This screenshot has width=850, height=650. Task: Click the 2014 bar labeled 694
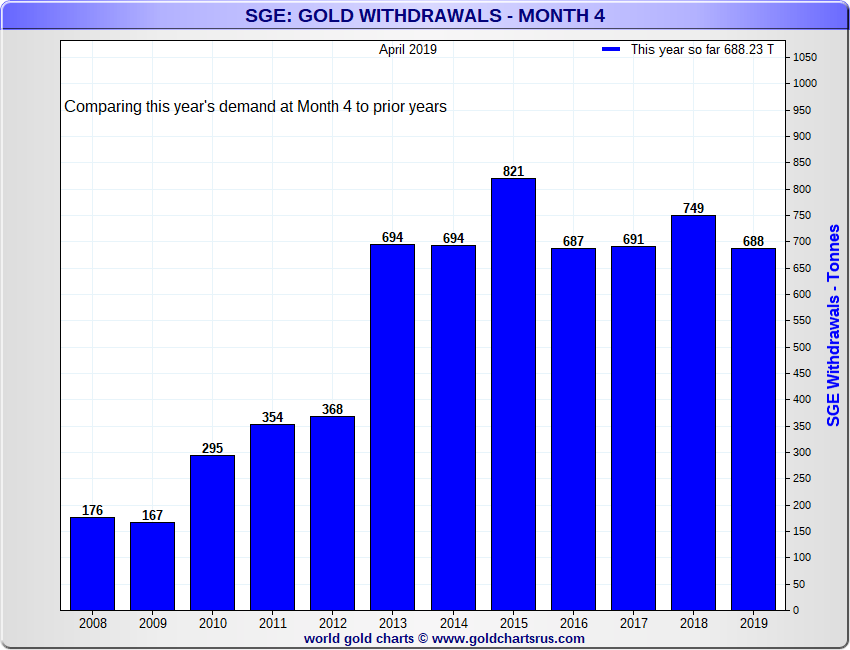pyautogui.click(x=453, y=428)
